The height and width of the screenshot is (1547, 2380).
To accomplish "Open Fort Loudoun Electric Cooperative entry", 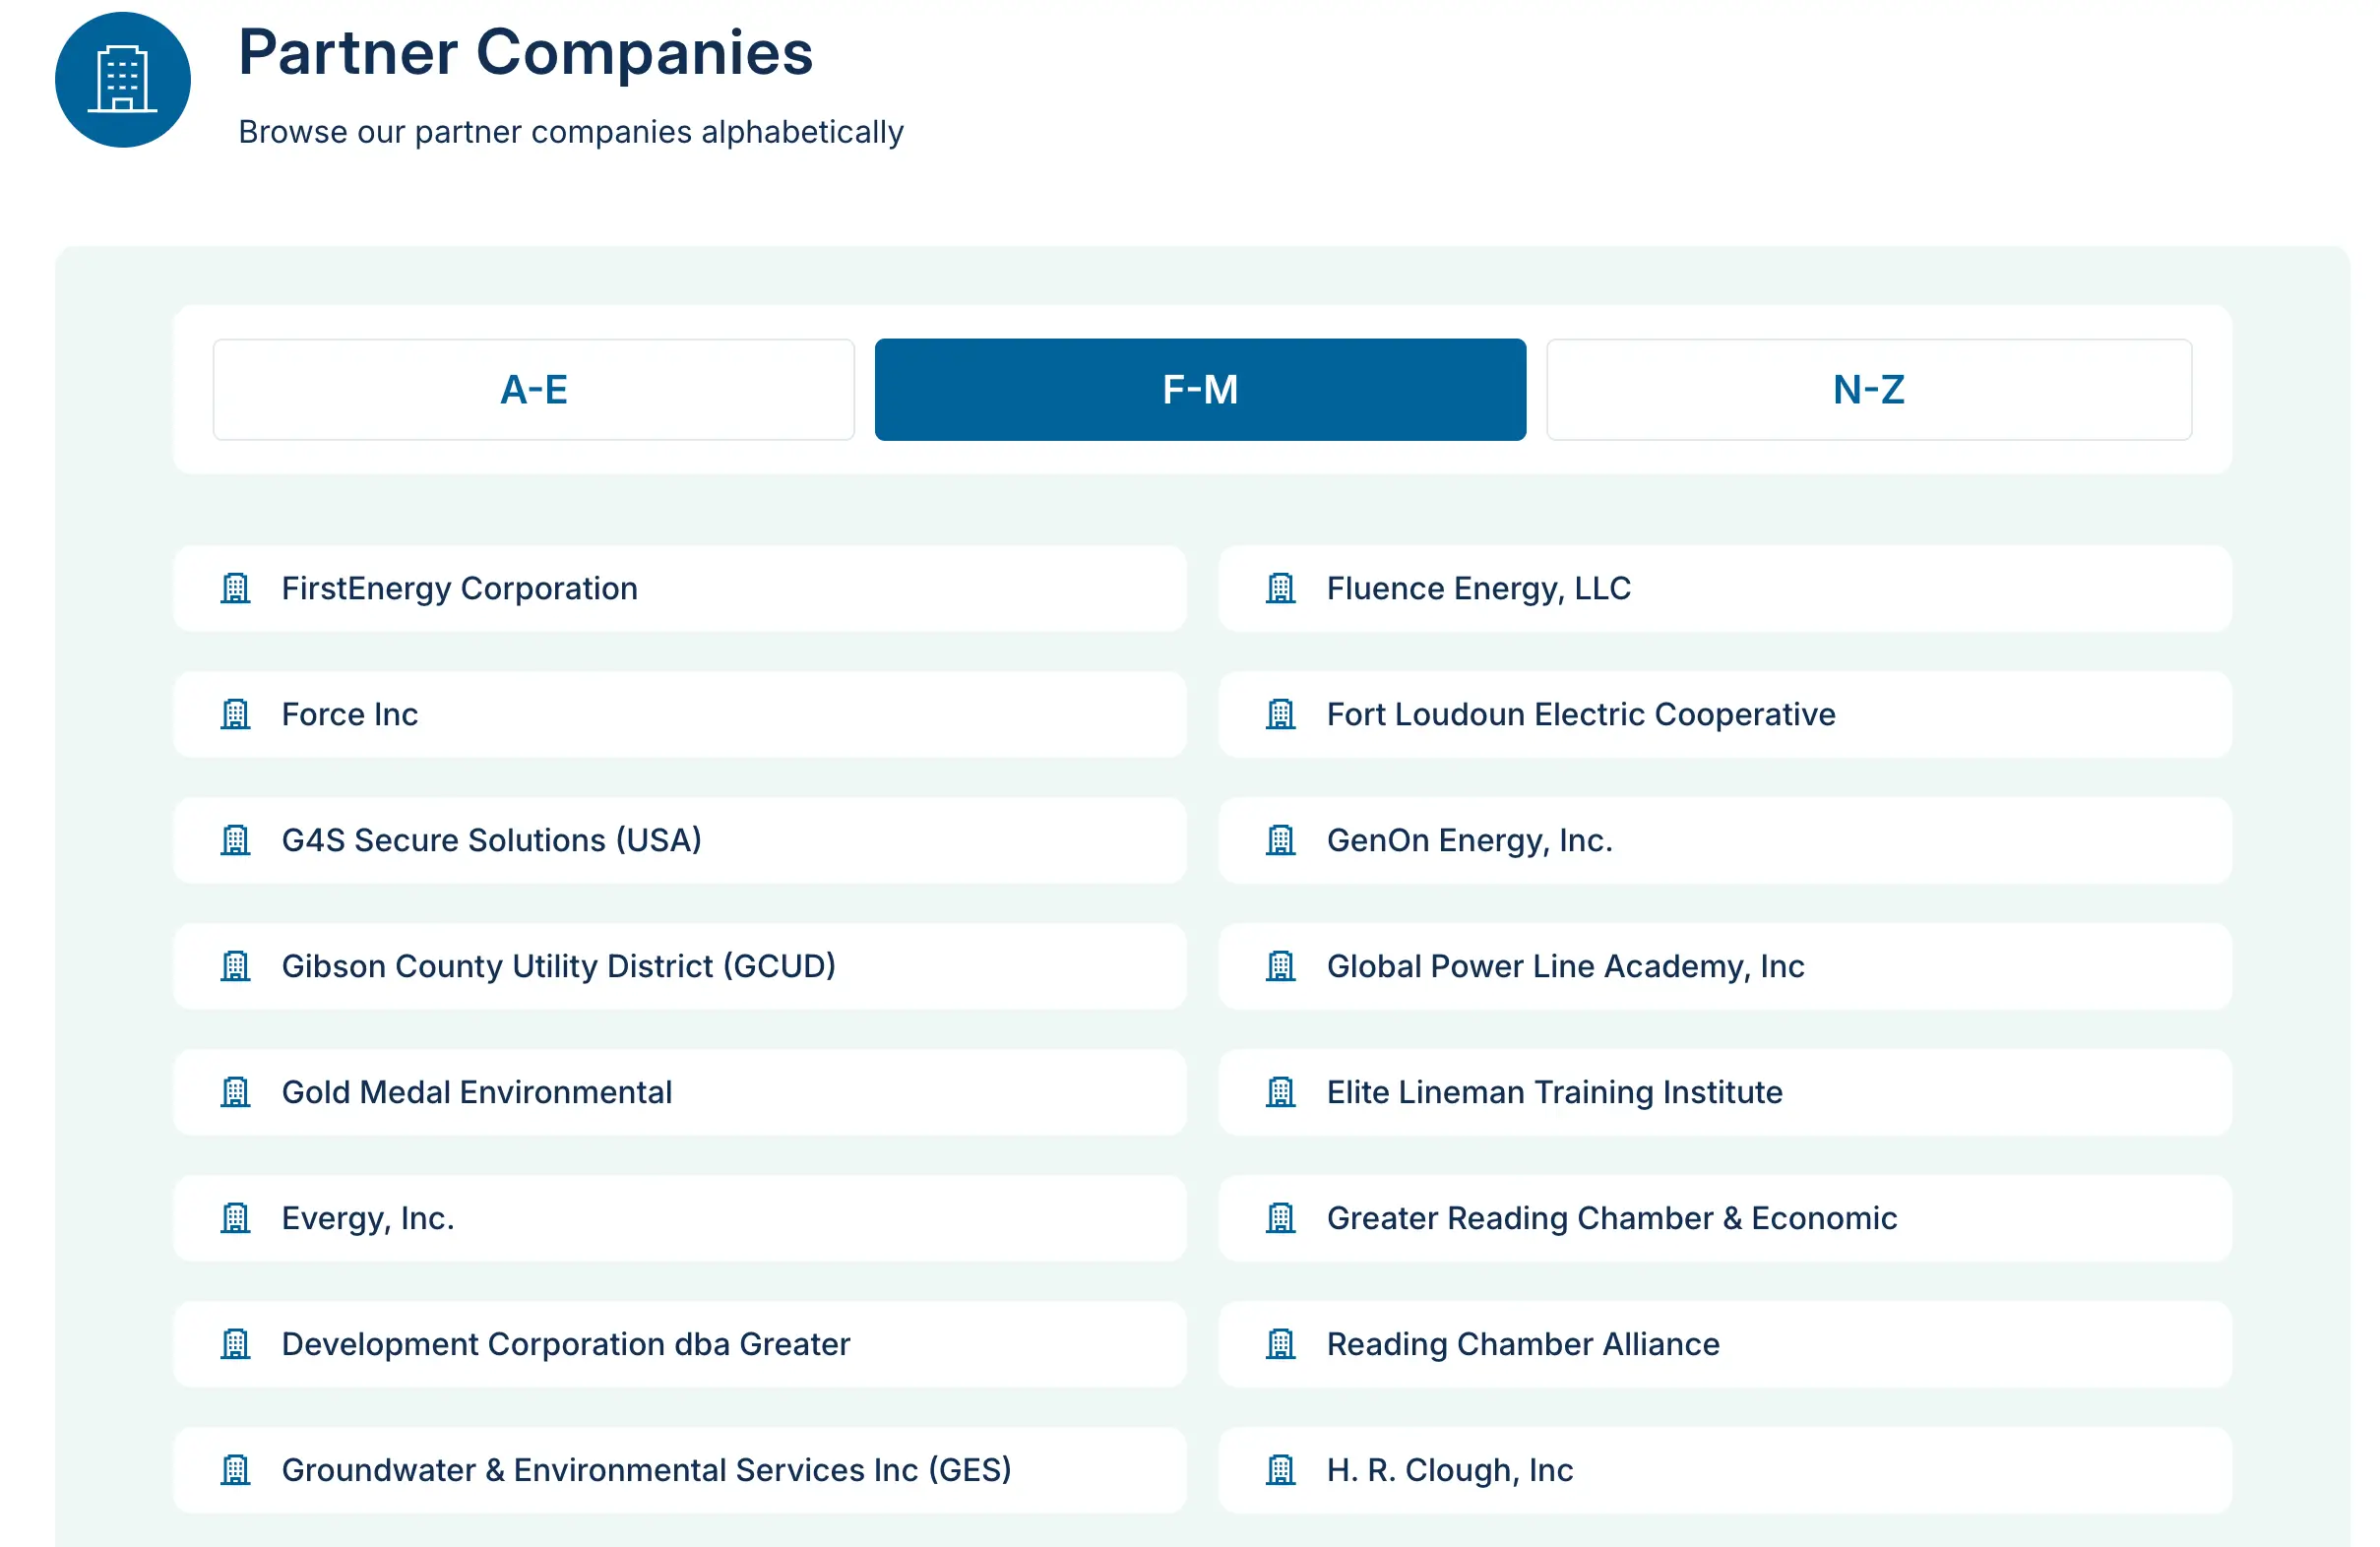I will [x=1580, y=714].
